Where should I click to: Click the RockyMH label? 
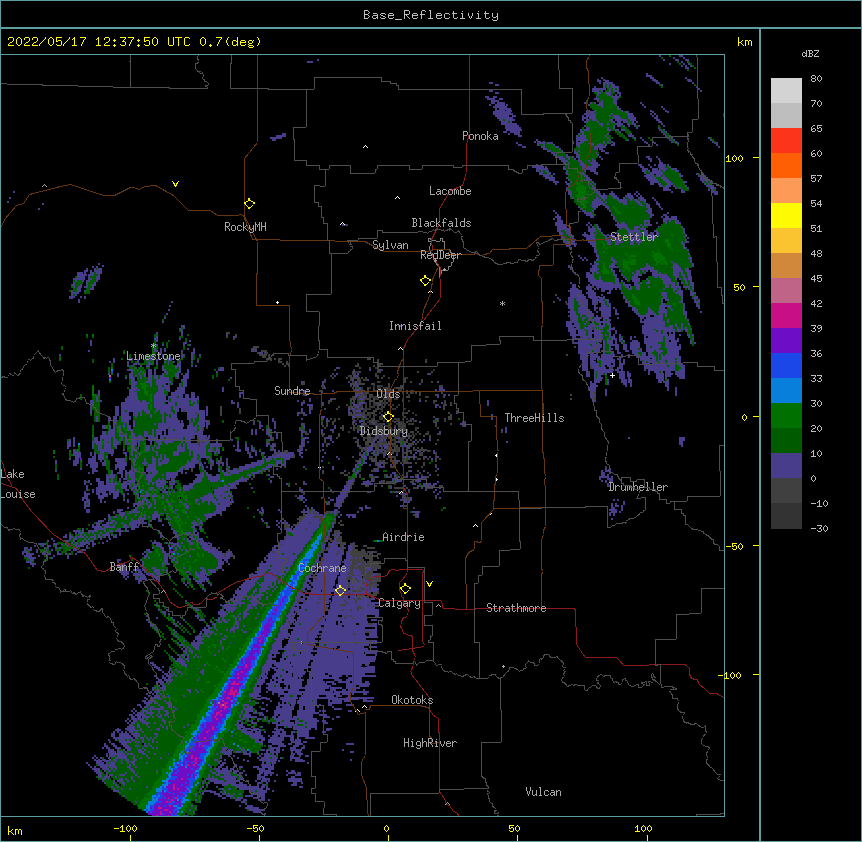245,227
